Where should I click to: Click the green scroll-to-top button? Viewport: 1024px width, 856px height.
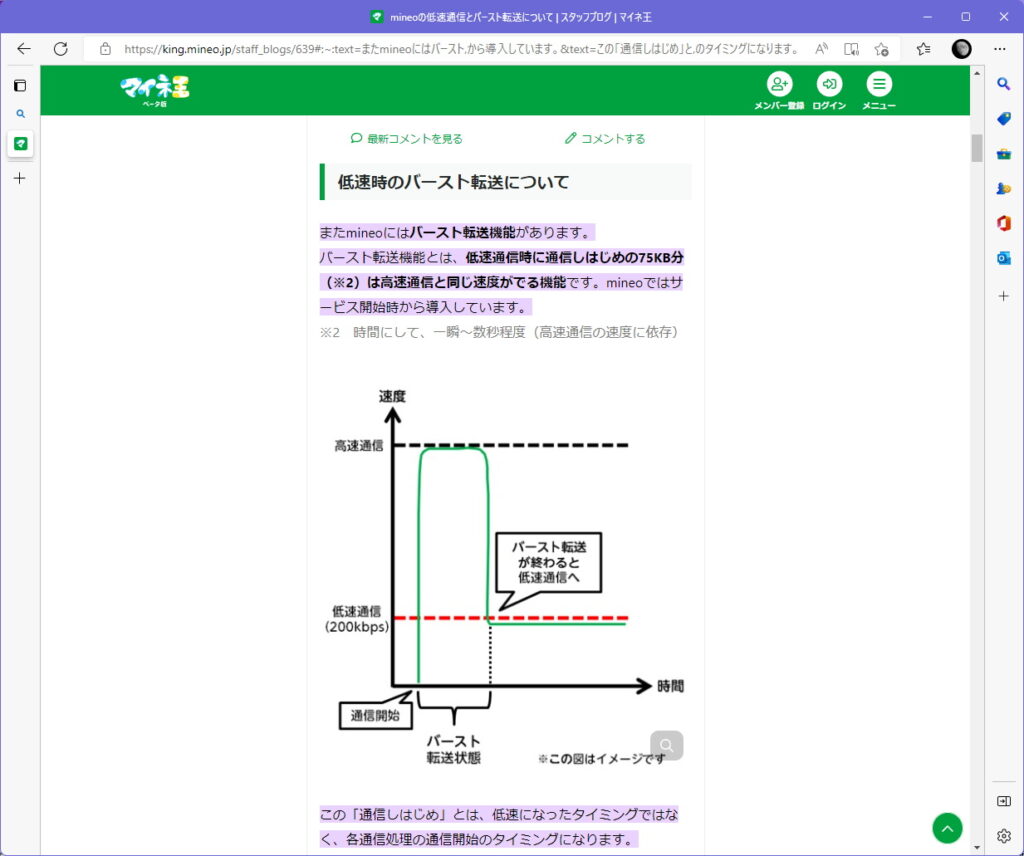(x=947, y=828)
